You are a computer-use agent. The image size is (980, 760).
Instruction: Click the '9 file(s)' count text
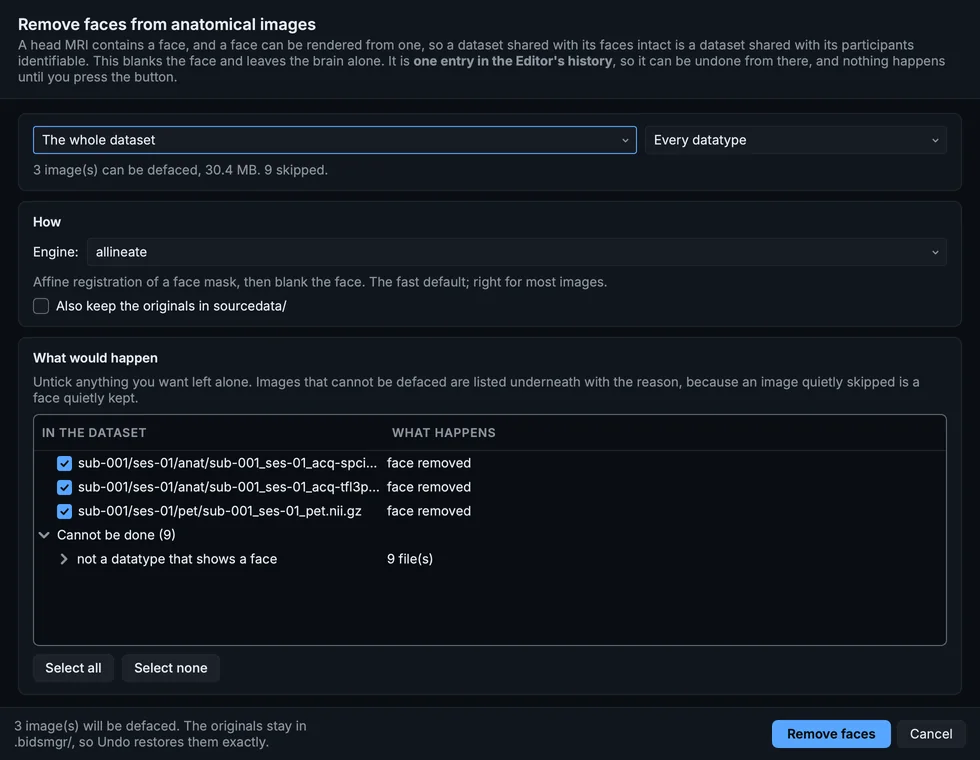410,559
